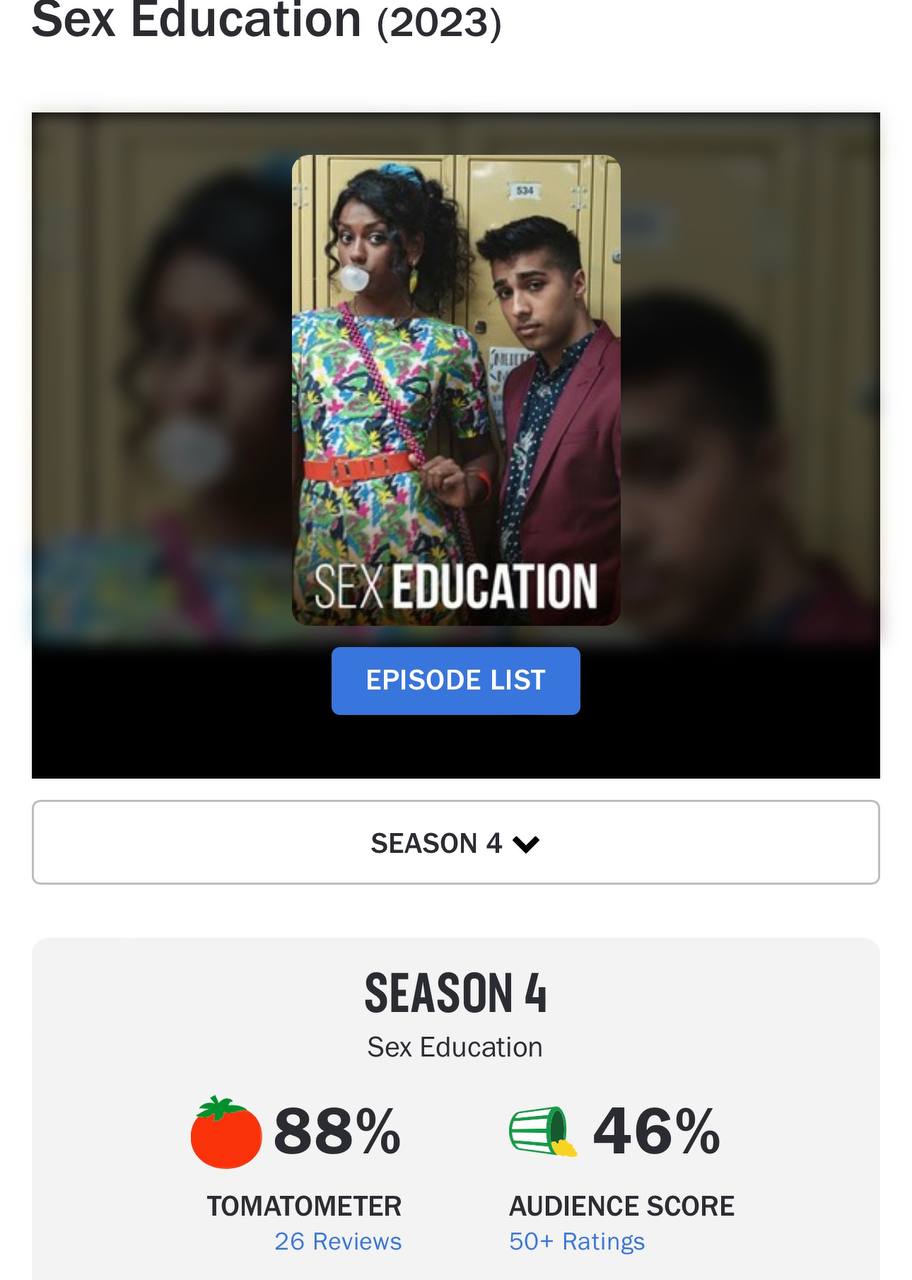Click the 46% audience score value
This screenshot has height=1280, width=912.
656,1132
